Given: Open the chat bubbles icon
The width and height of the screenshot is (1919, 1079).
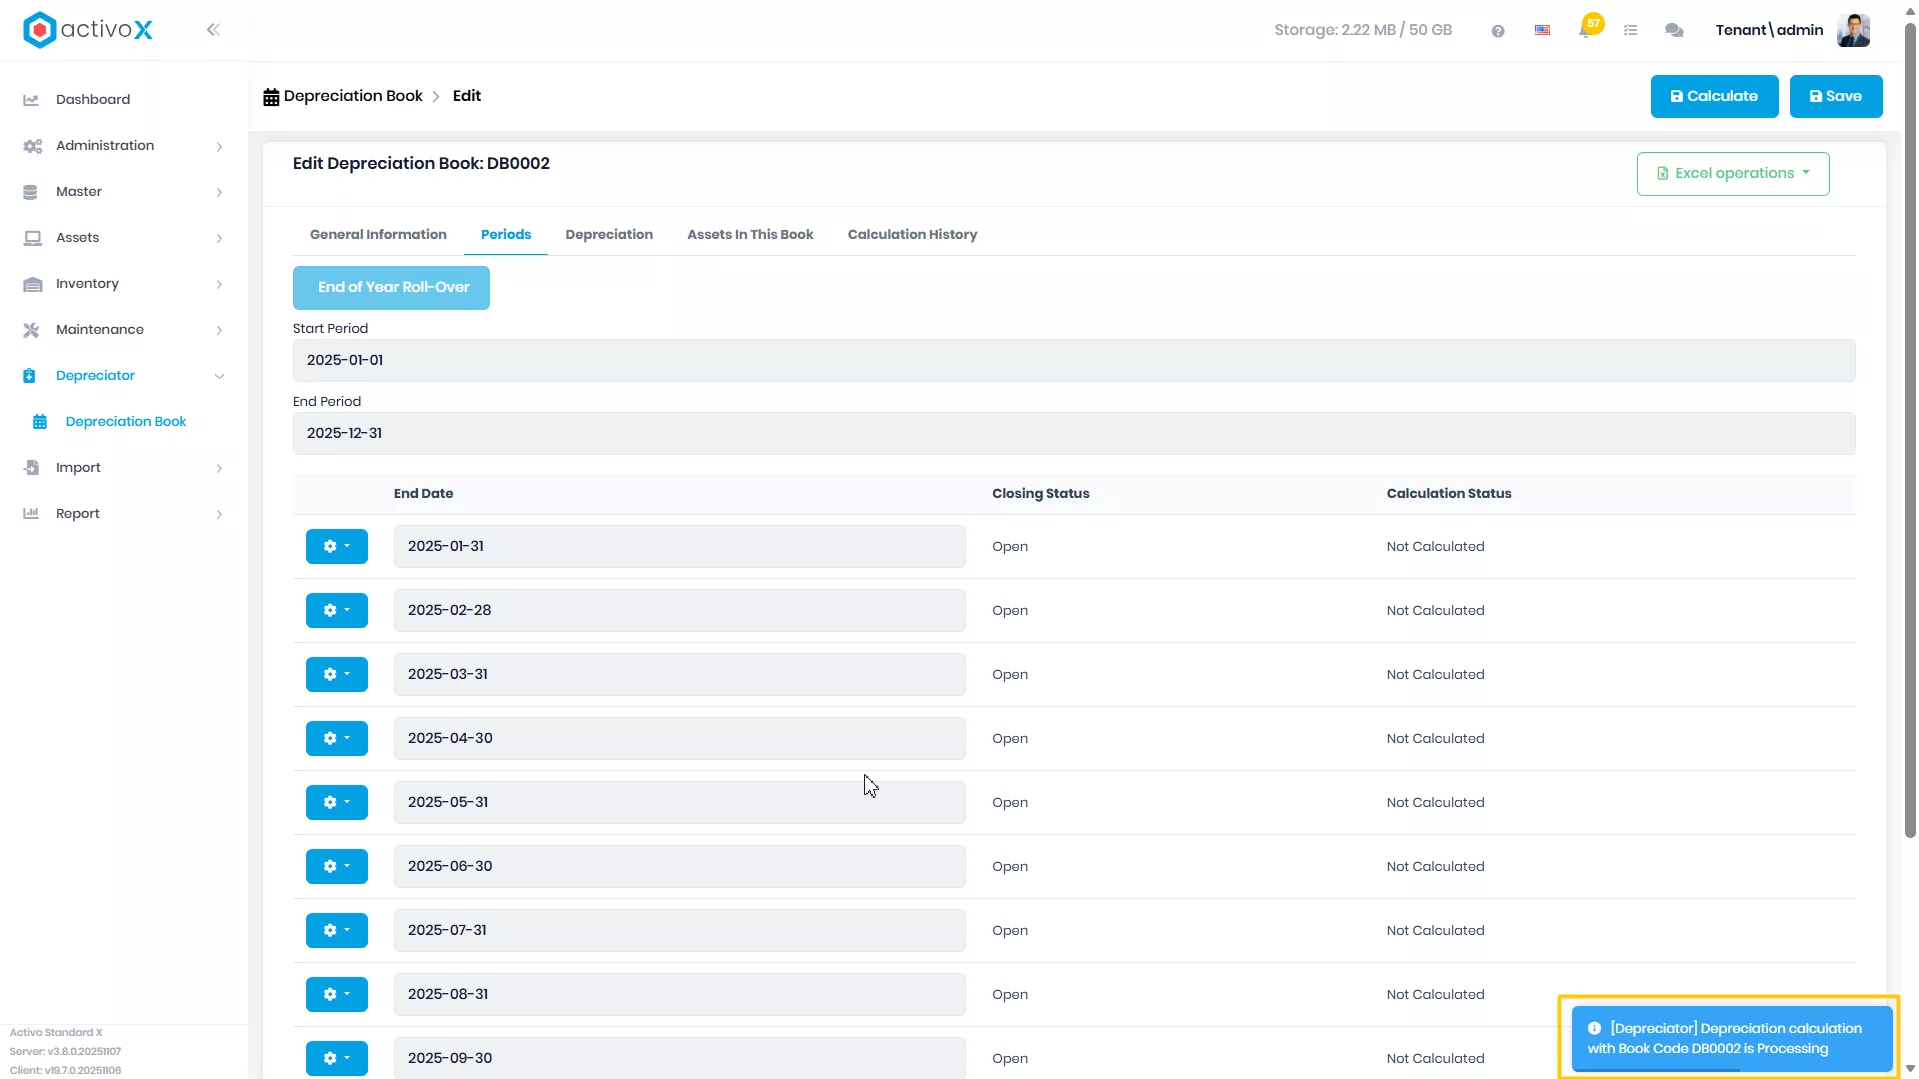Looking at the screenshot, I should tap(1674, 31).
